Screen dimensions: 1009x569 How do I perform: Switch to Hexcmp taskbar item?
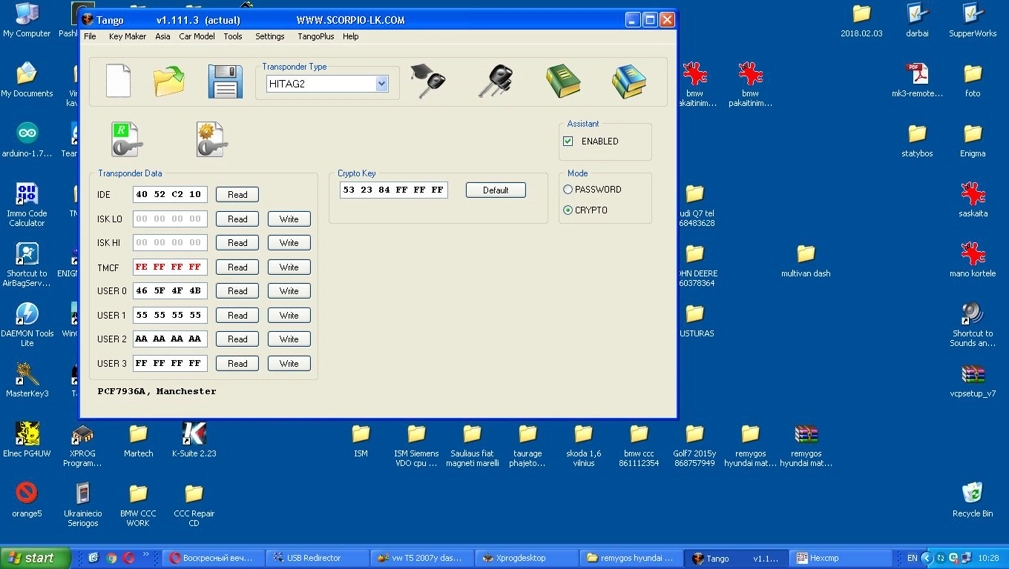pyautogui.click(x=838, y=558)
